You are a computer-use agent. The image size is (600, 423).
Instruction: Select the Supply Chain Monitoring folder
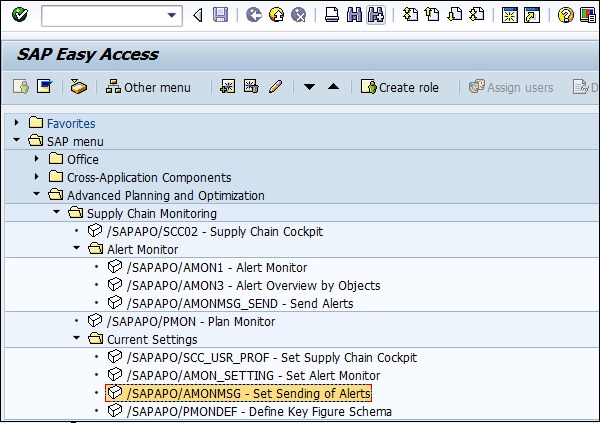(x=152, y=214)
